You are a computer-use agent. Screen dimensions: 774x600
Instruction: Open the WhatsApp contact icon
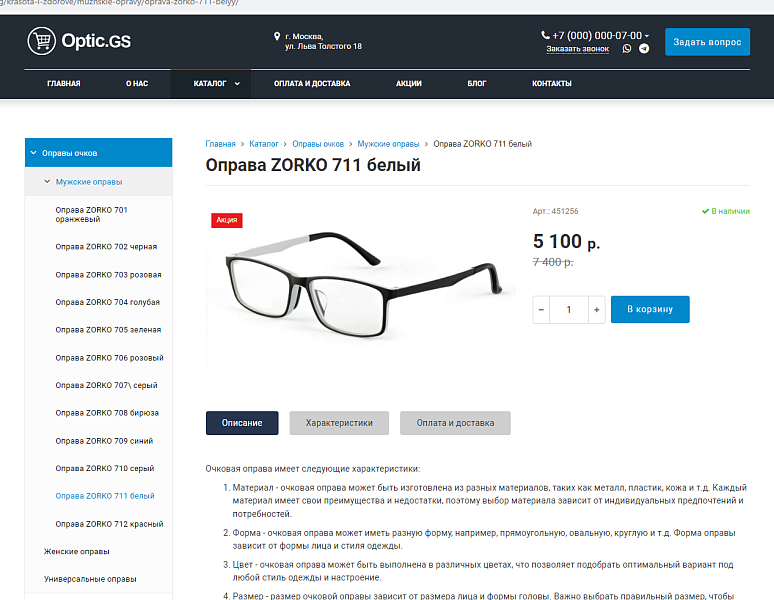[627, 48]
